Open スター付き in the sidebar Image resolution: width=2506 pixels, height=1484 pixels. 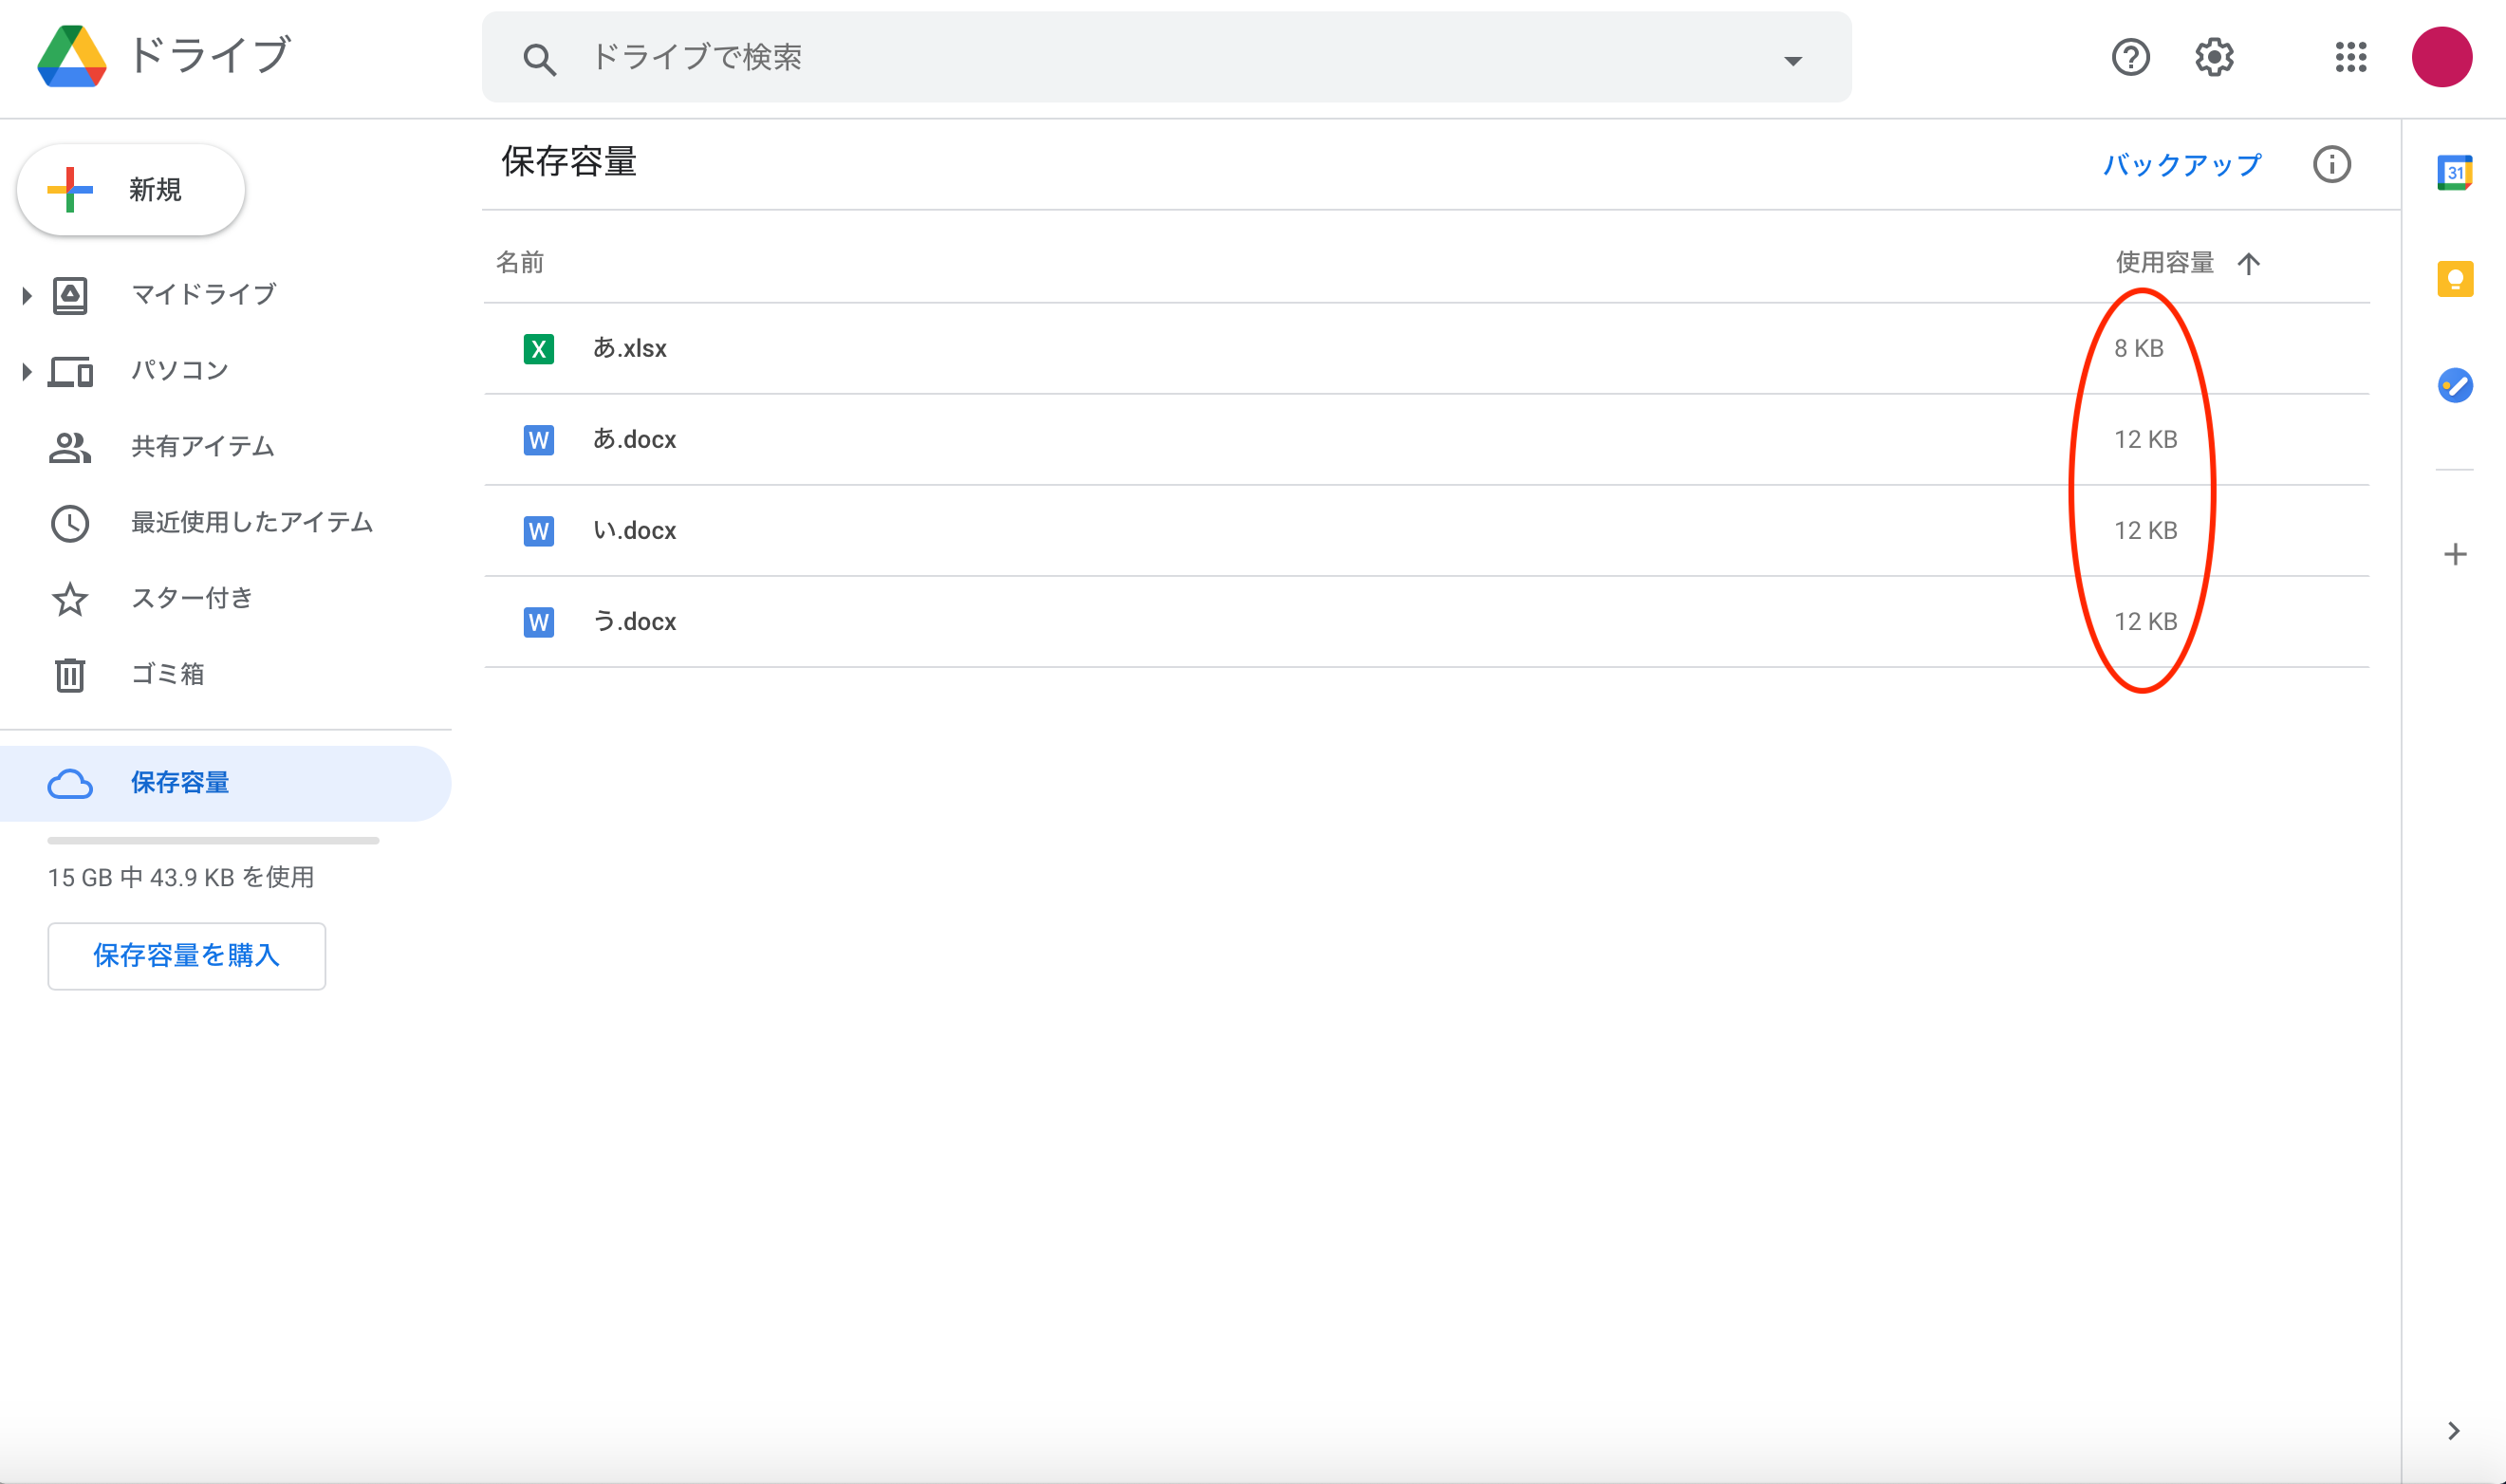coord(192,599)
